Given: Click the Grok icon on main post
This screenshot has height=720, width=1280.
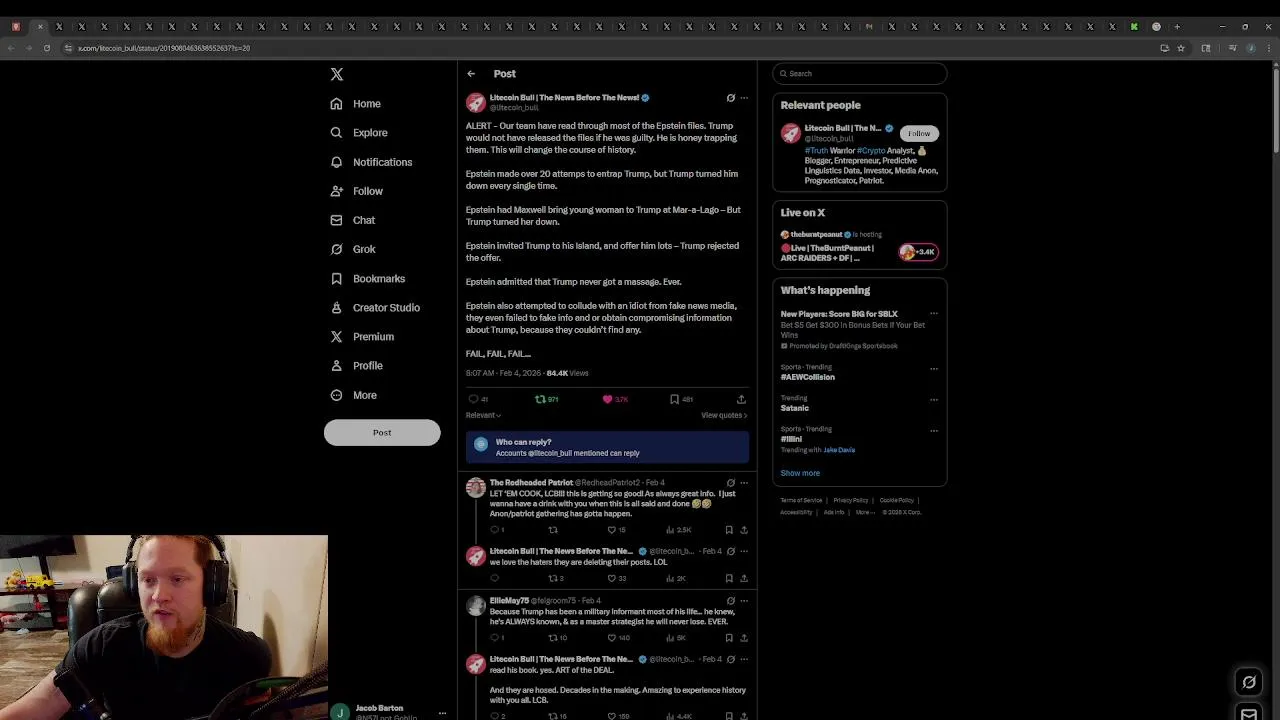Looking at the screenshot, I should [x=730, y=98].
